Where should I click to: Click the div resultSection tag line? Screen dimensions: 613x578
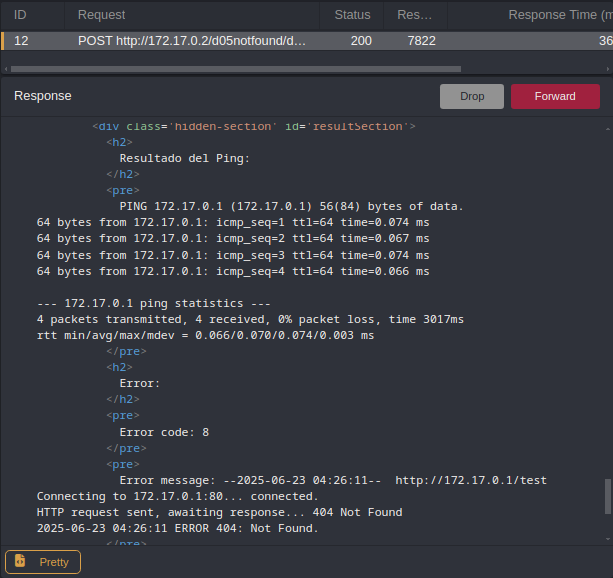253,126
